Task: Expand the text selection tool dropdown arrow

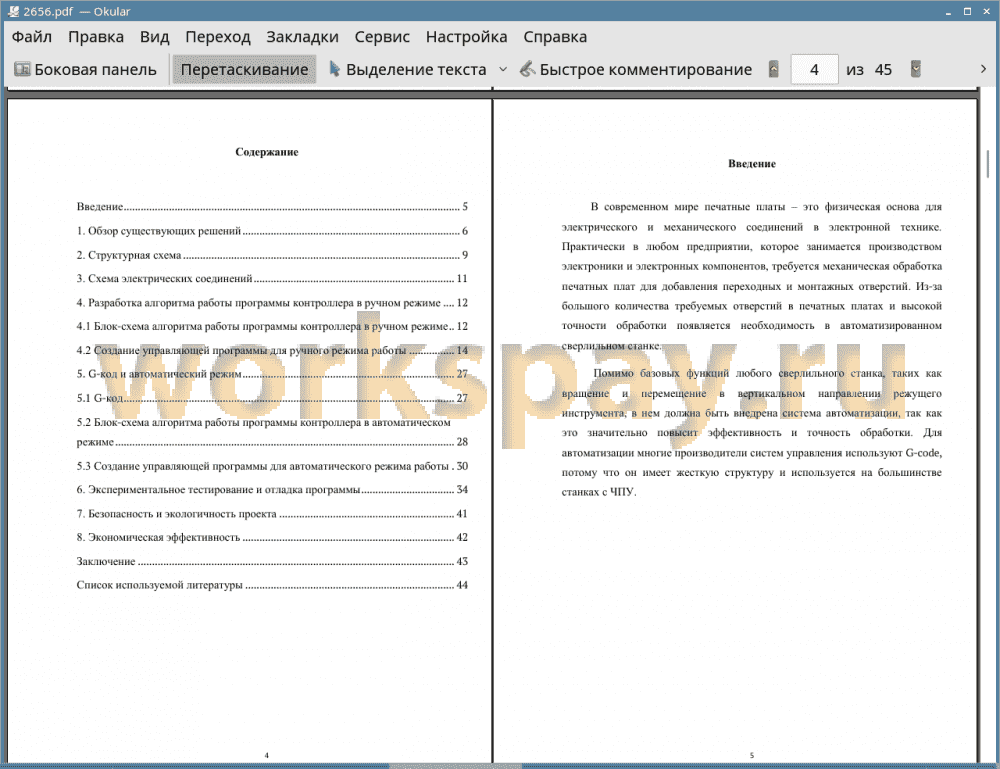Action: [x=503, y=70]
